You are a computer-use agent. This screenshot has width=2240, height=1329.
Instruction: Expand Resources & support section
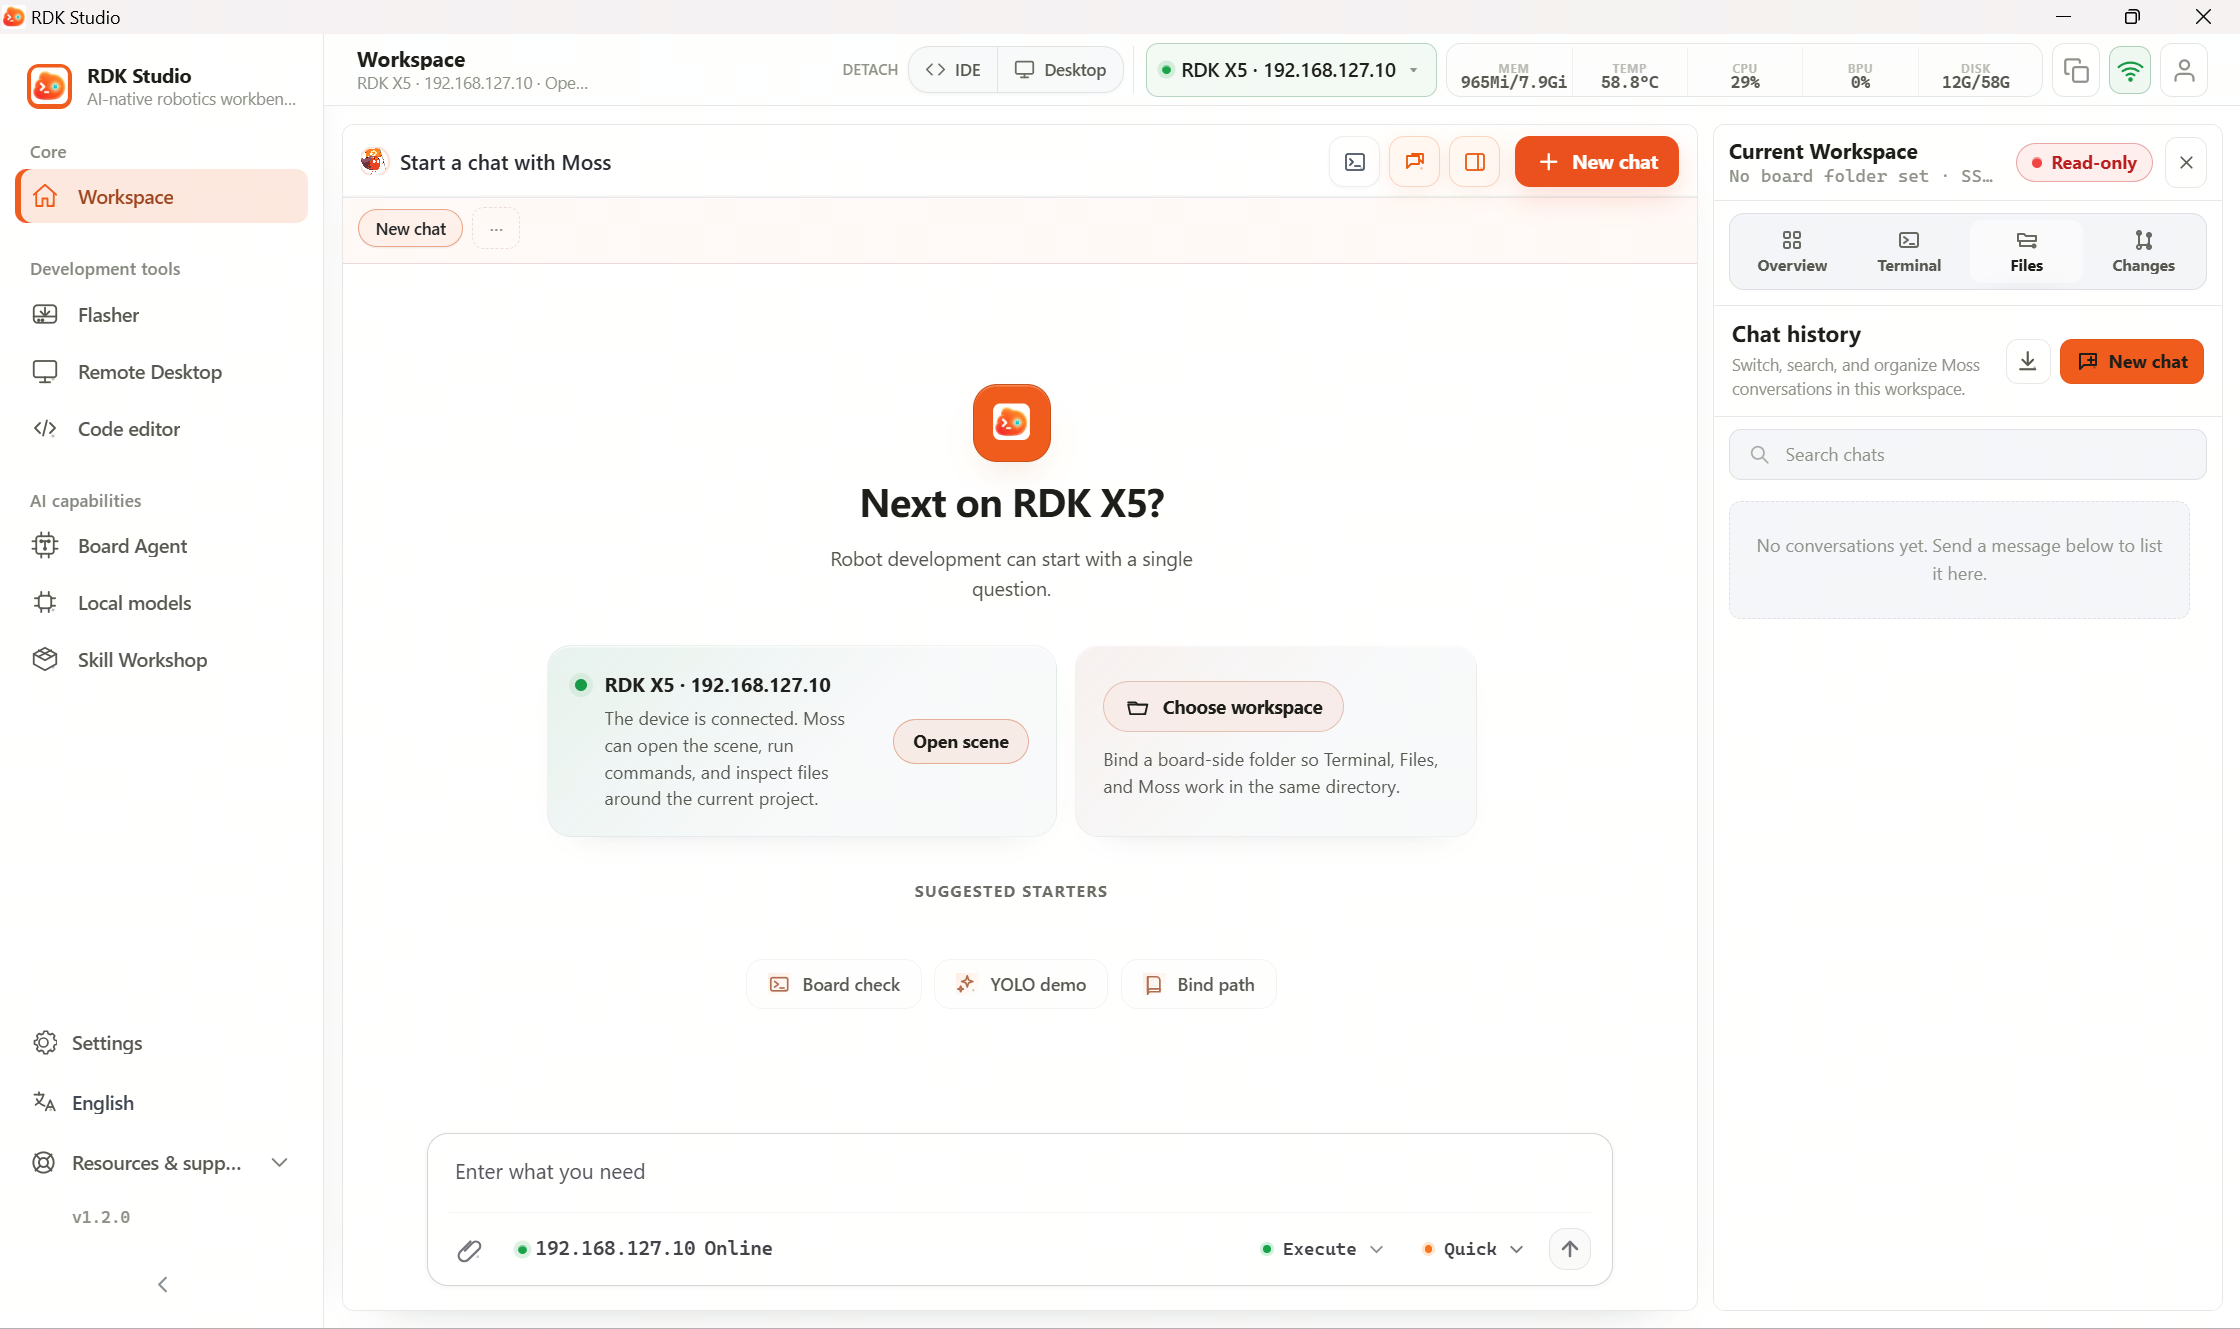click(161, 1163)
